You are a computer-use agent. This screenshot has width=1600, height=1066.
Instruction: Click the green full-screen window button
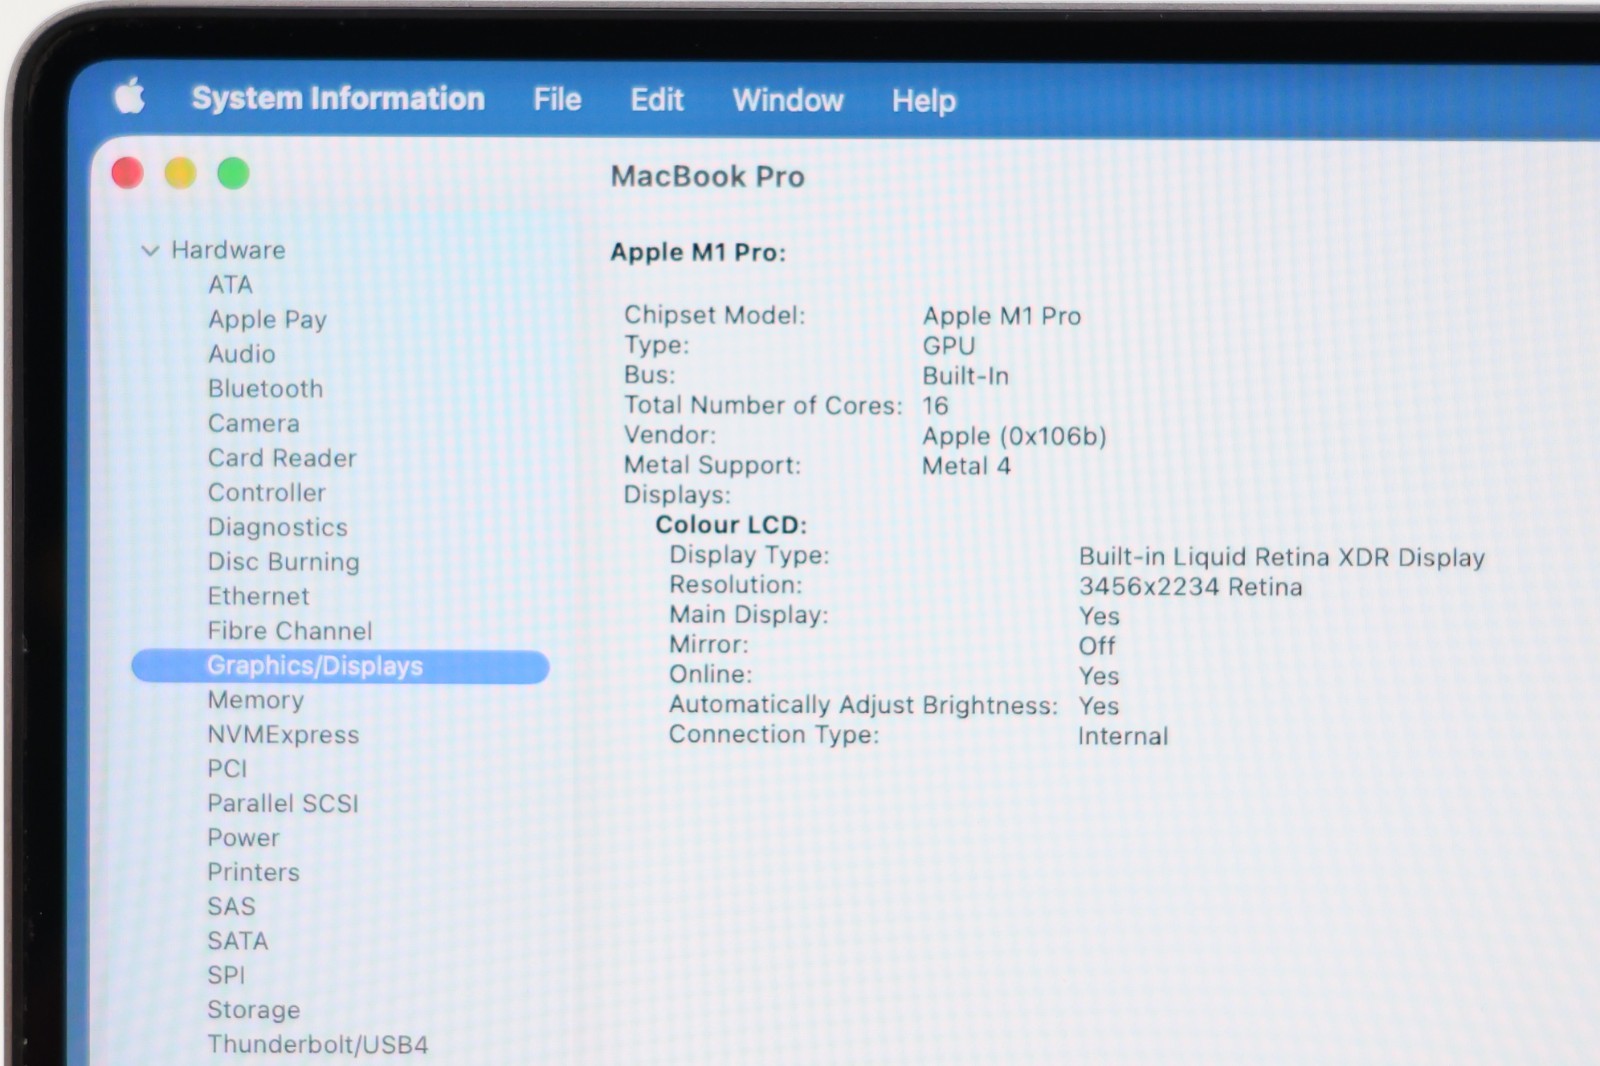(x=233, y=173)
